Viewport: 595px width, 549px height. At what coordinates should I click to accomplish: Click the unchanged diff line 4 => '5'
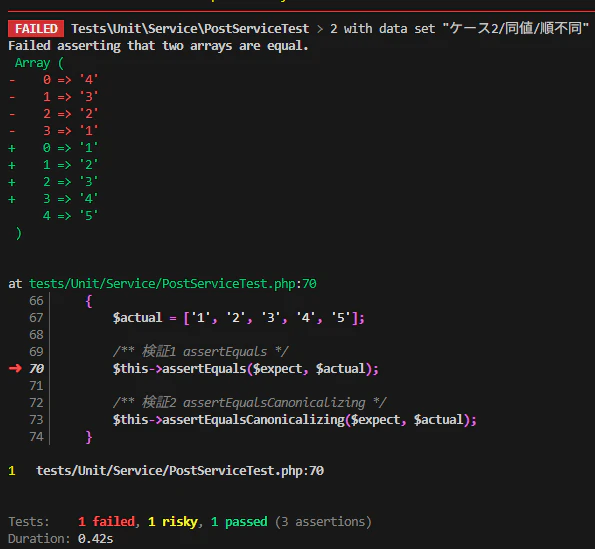point(71,216)
